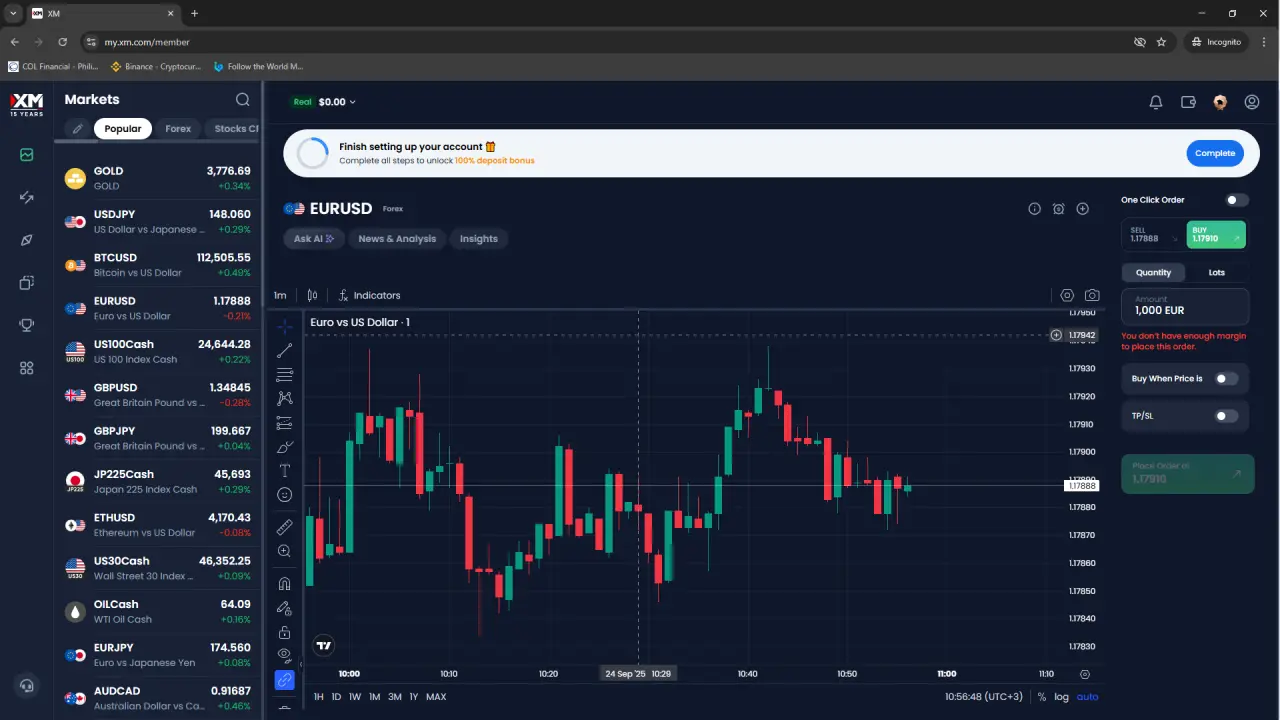Viewport: 1280px width, 720px height.
Task: Switch to Lots order mode
Action: click(x=1217, y=272)
